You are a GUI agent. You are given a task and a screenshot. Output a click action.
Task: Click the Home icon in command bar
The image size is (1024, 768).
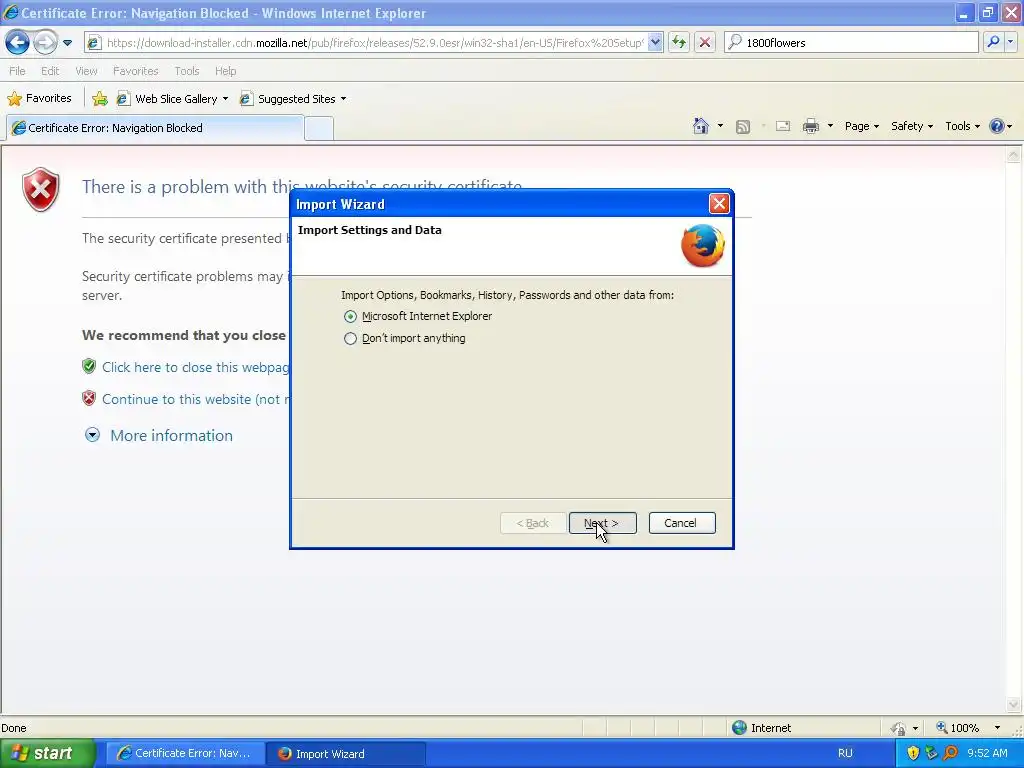click(x=701, y=126)
